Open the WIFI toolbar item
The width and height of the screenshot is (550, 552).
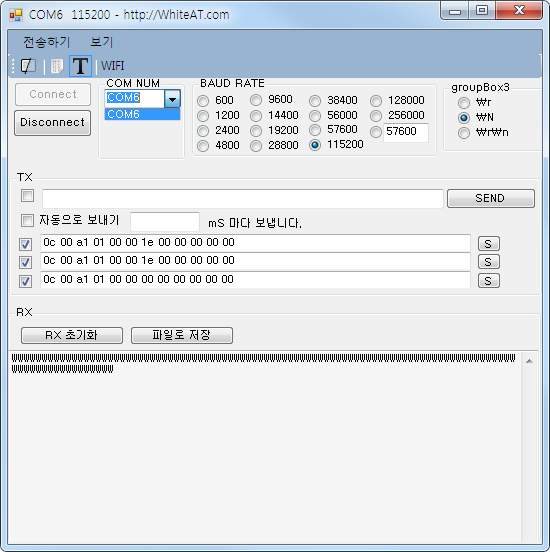tap(112, 66)
